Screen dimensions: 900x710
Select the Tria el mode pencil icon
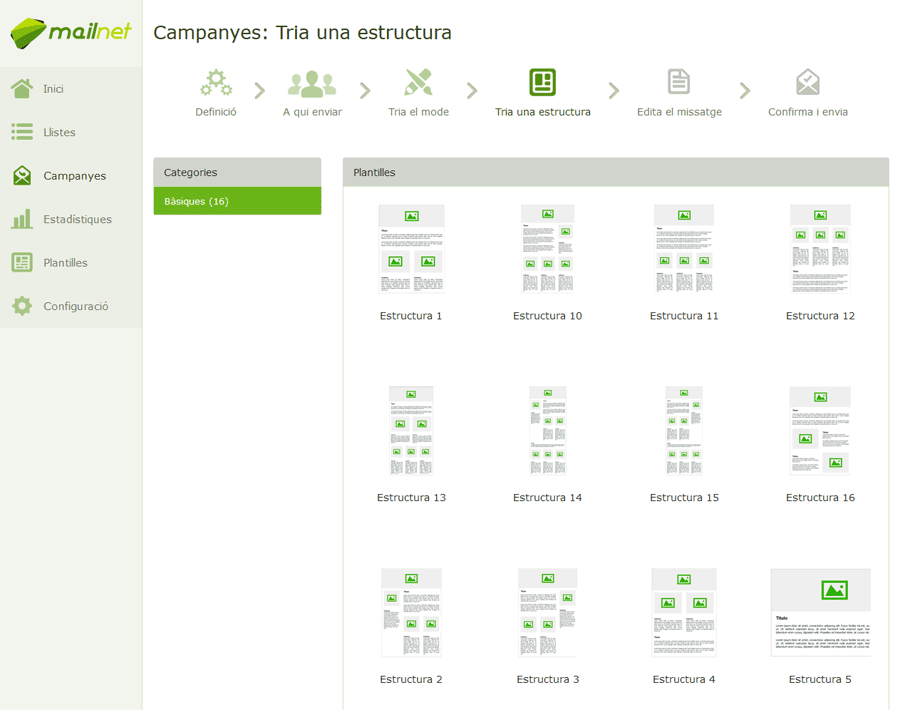418,83
